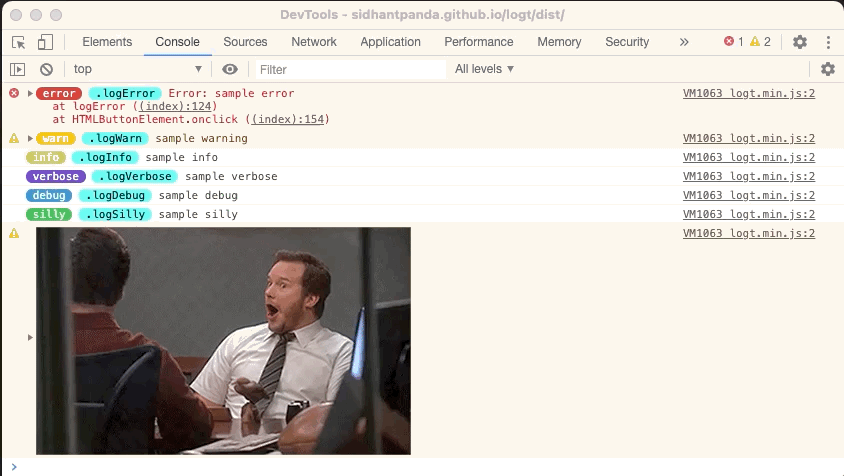Click the .logWarn tag
This screenshot has width=844, height=476.
(x=115, y=138)
